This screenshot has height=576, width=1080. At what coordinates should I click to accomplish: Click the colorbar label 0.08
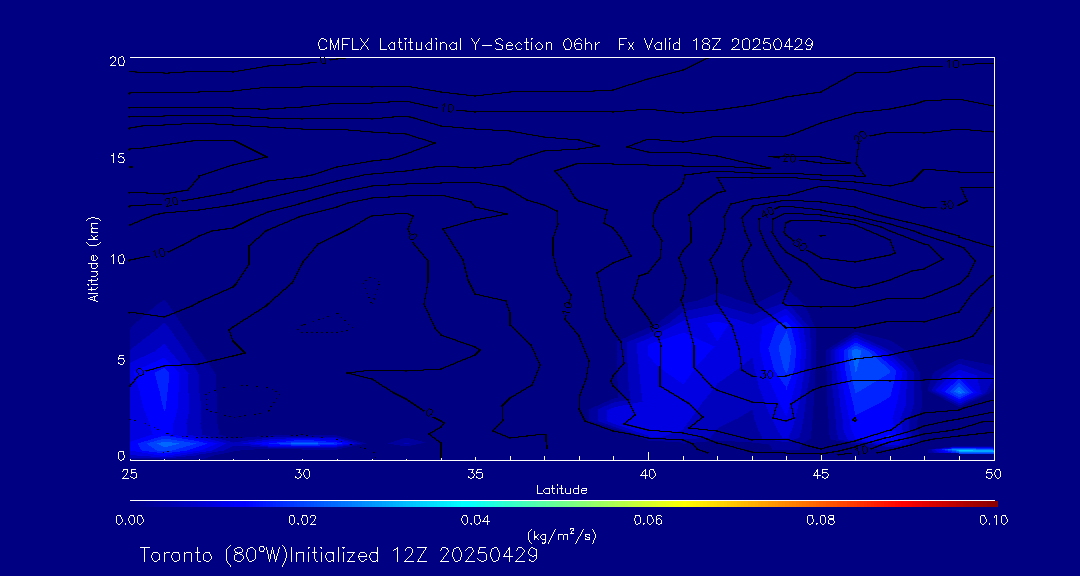(821, 520)
